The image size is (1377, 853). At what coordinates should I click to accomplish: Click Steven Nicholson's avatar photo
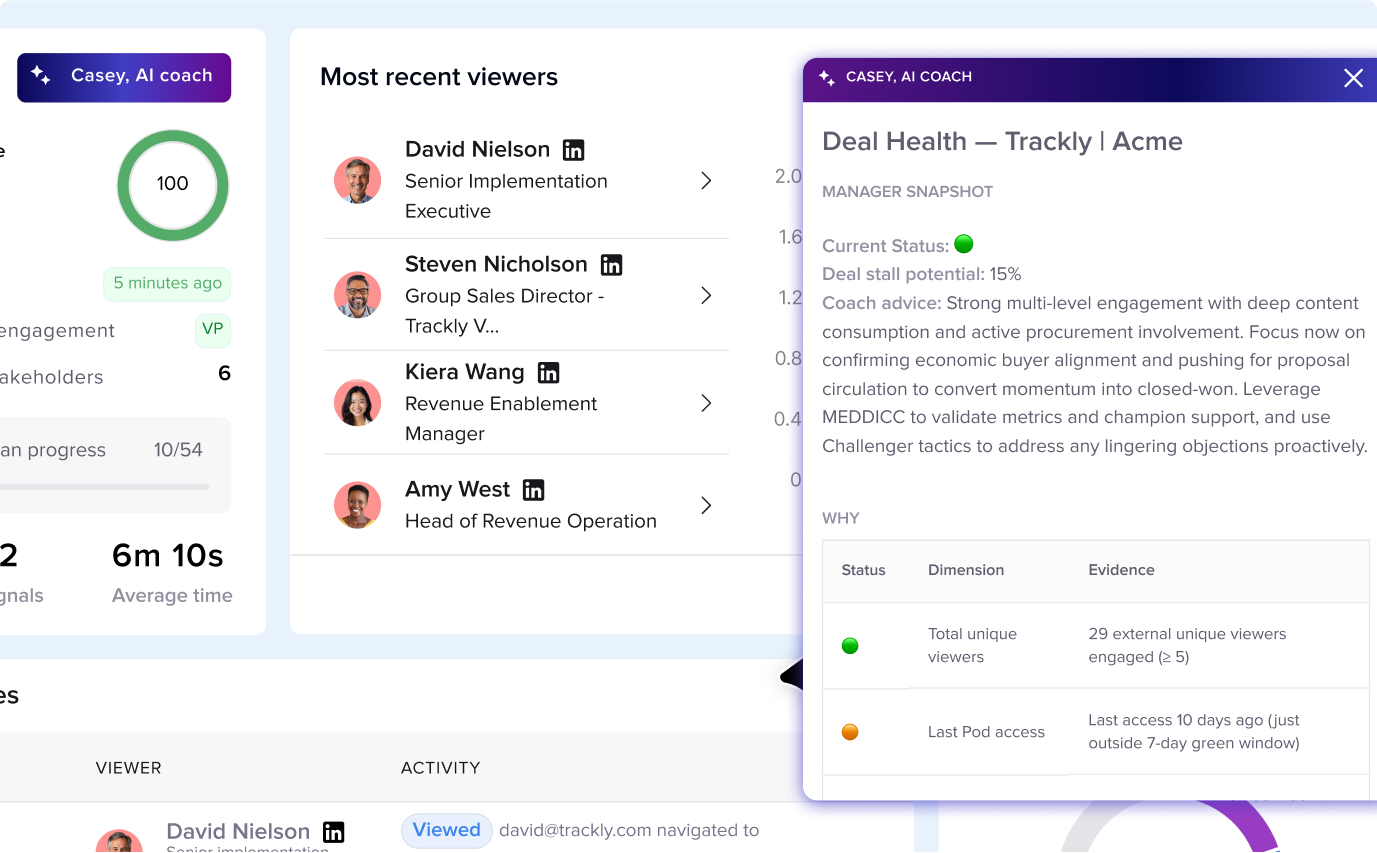click(x=357, y=295)
